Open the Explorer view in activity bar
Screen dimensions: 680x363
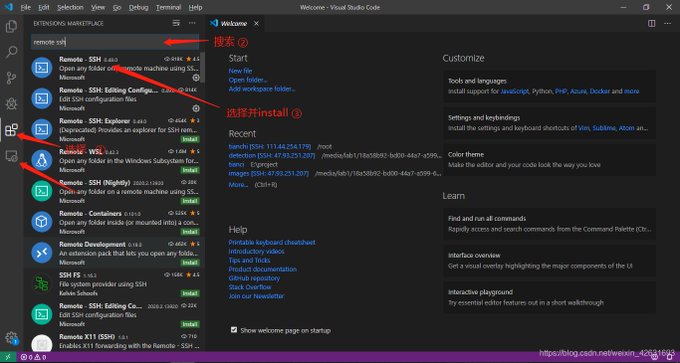(11, 26)
